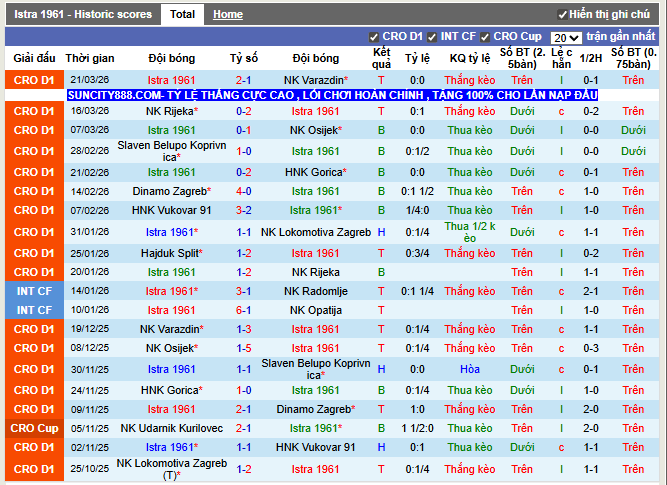Open NK Udarnik Kurilovec team link
The height and width of the screenshot is (485, 667).
pyautogui.click(x=171, y=428)
